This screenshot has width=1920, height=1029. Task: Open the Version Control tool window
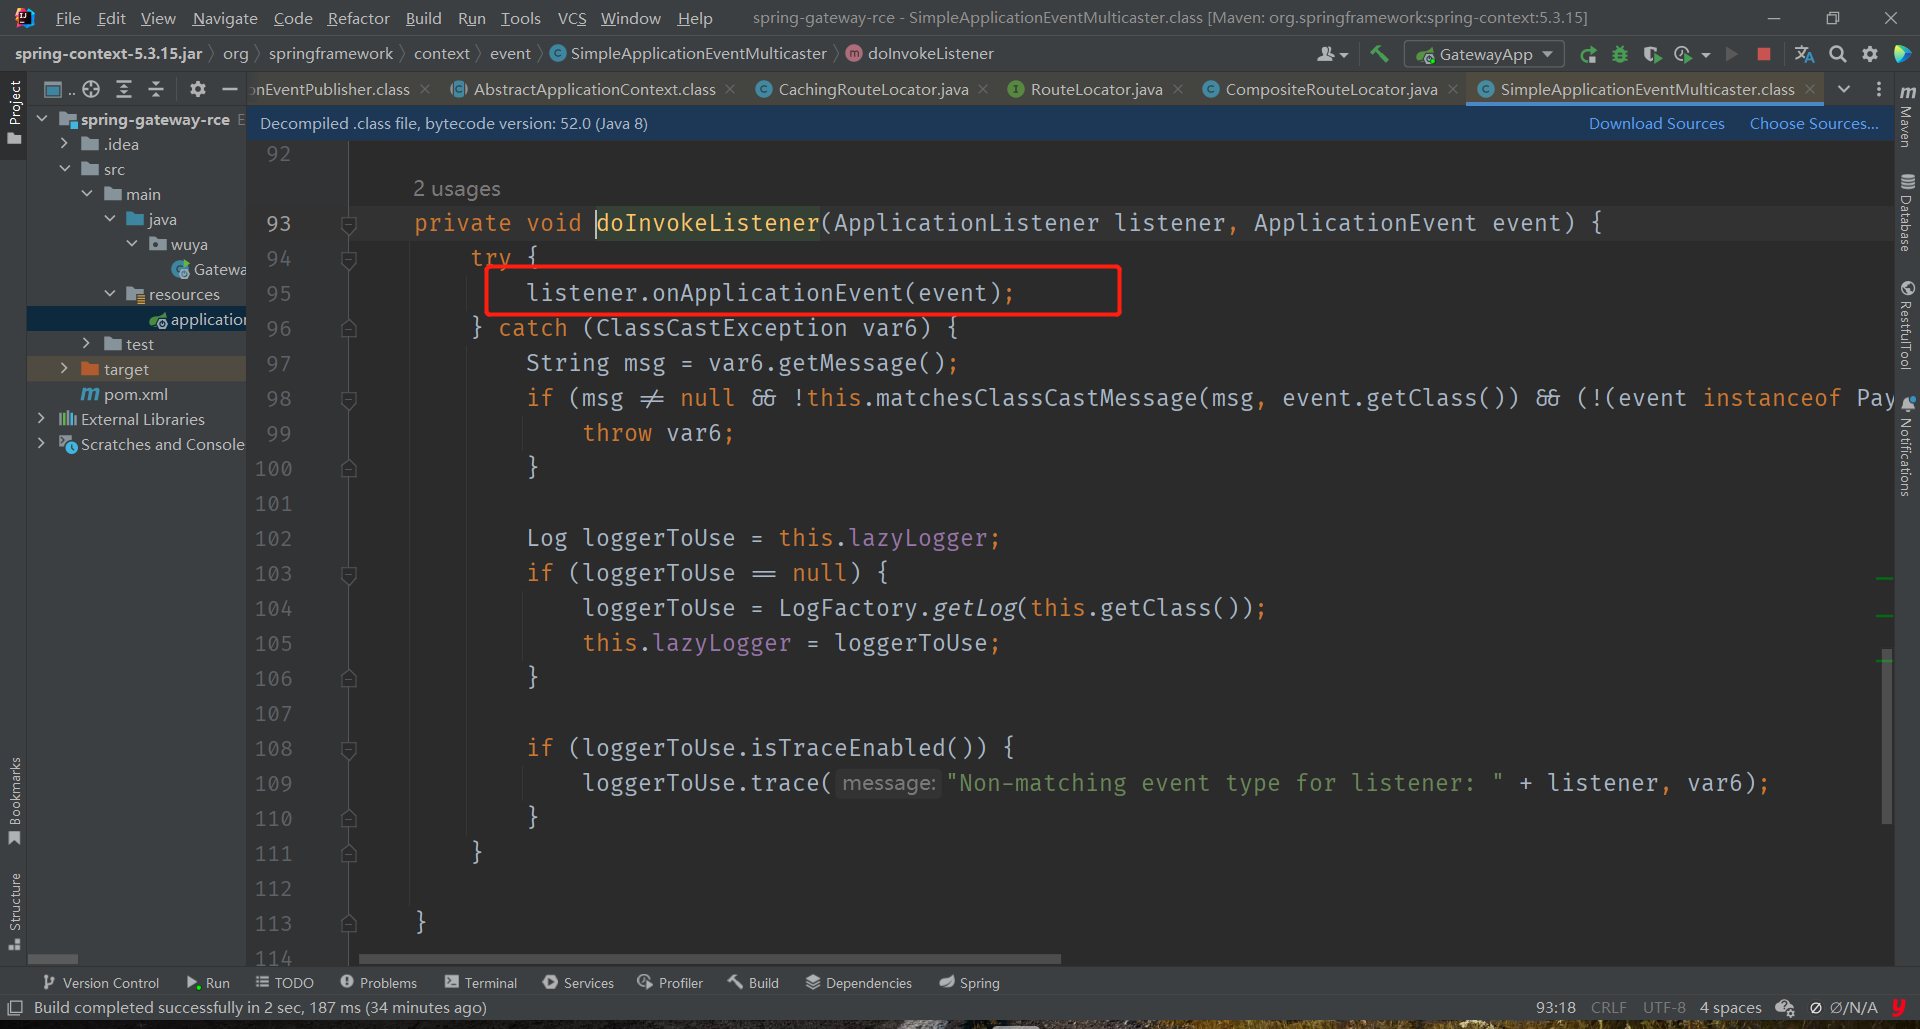point(101,983)
